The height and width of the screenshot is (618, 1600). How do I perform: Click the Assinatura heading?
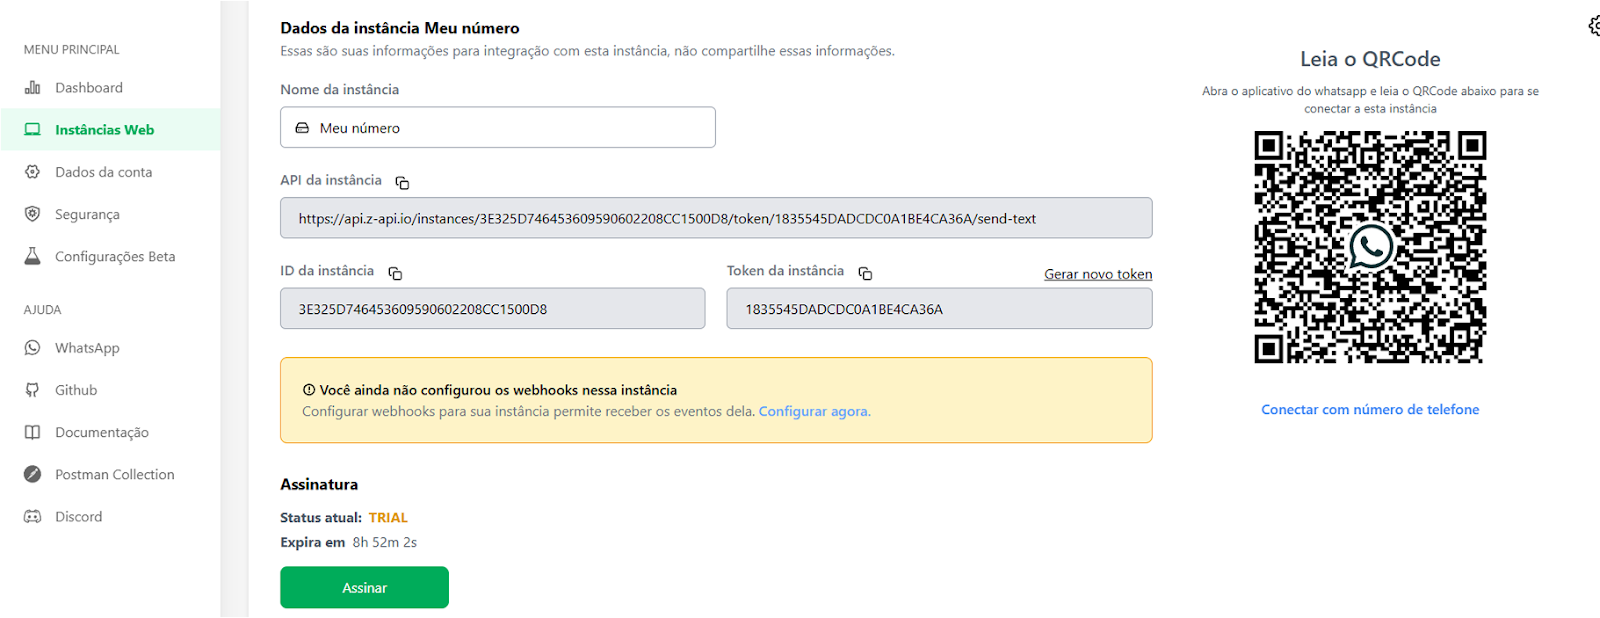[319, 484]
